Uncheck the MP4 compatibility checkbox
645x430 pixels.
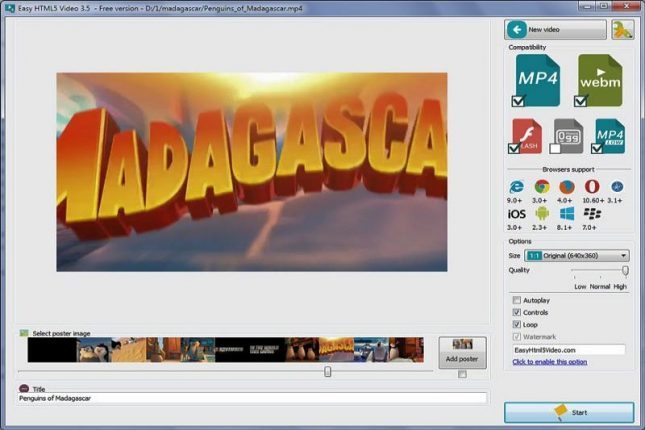(518, 101)
